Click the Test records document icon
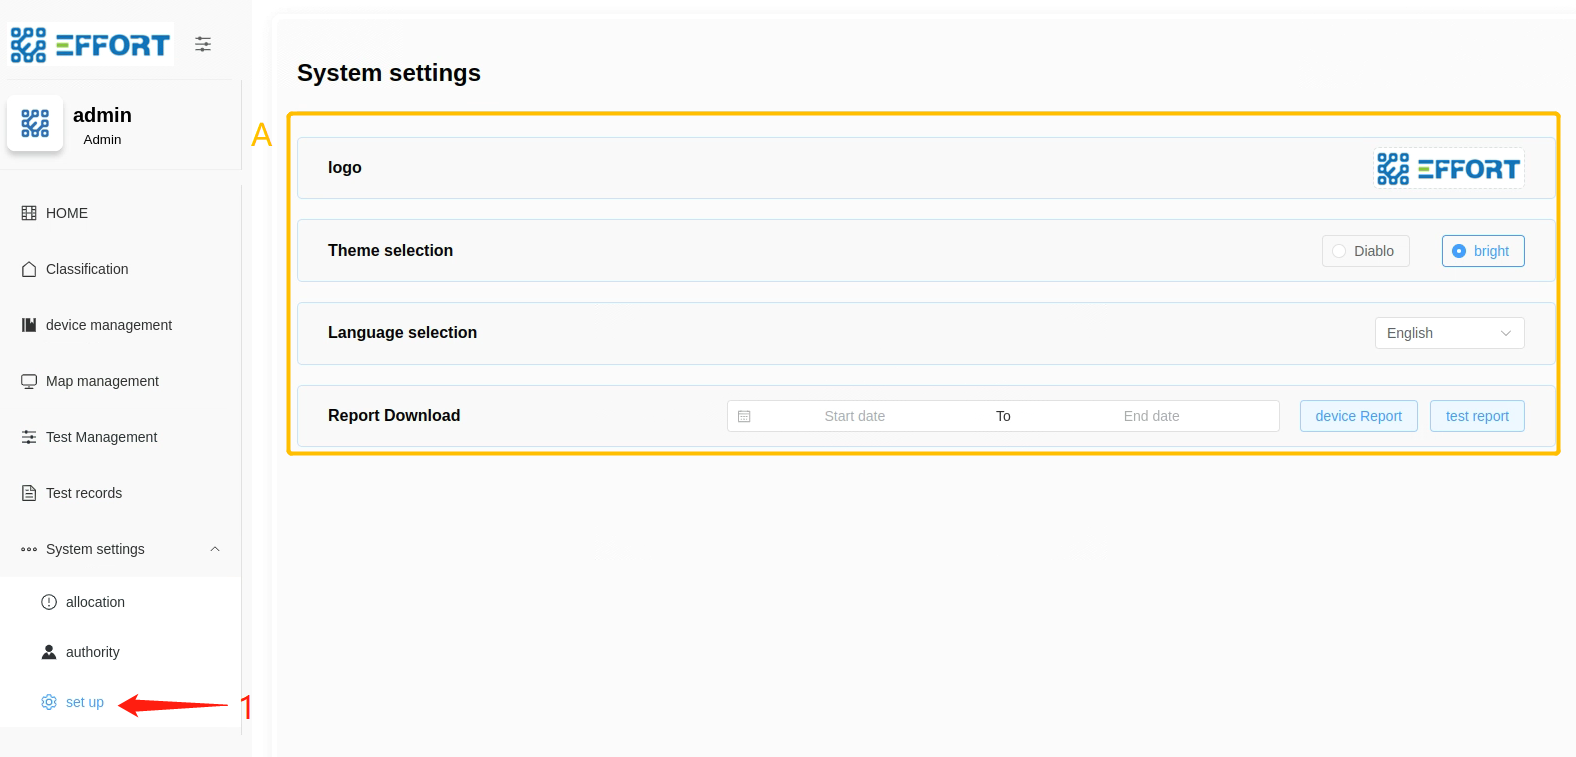 (x=29, y=493)
